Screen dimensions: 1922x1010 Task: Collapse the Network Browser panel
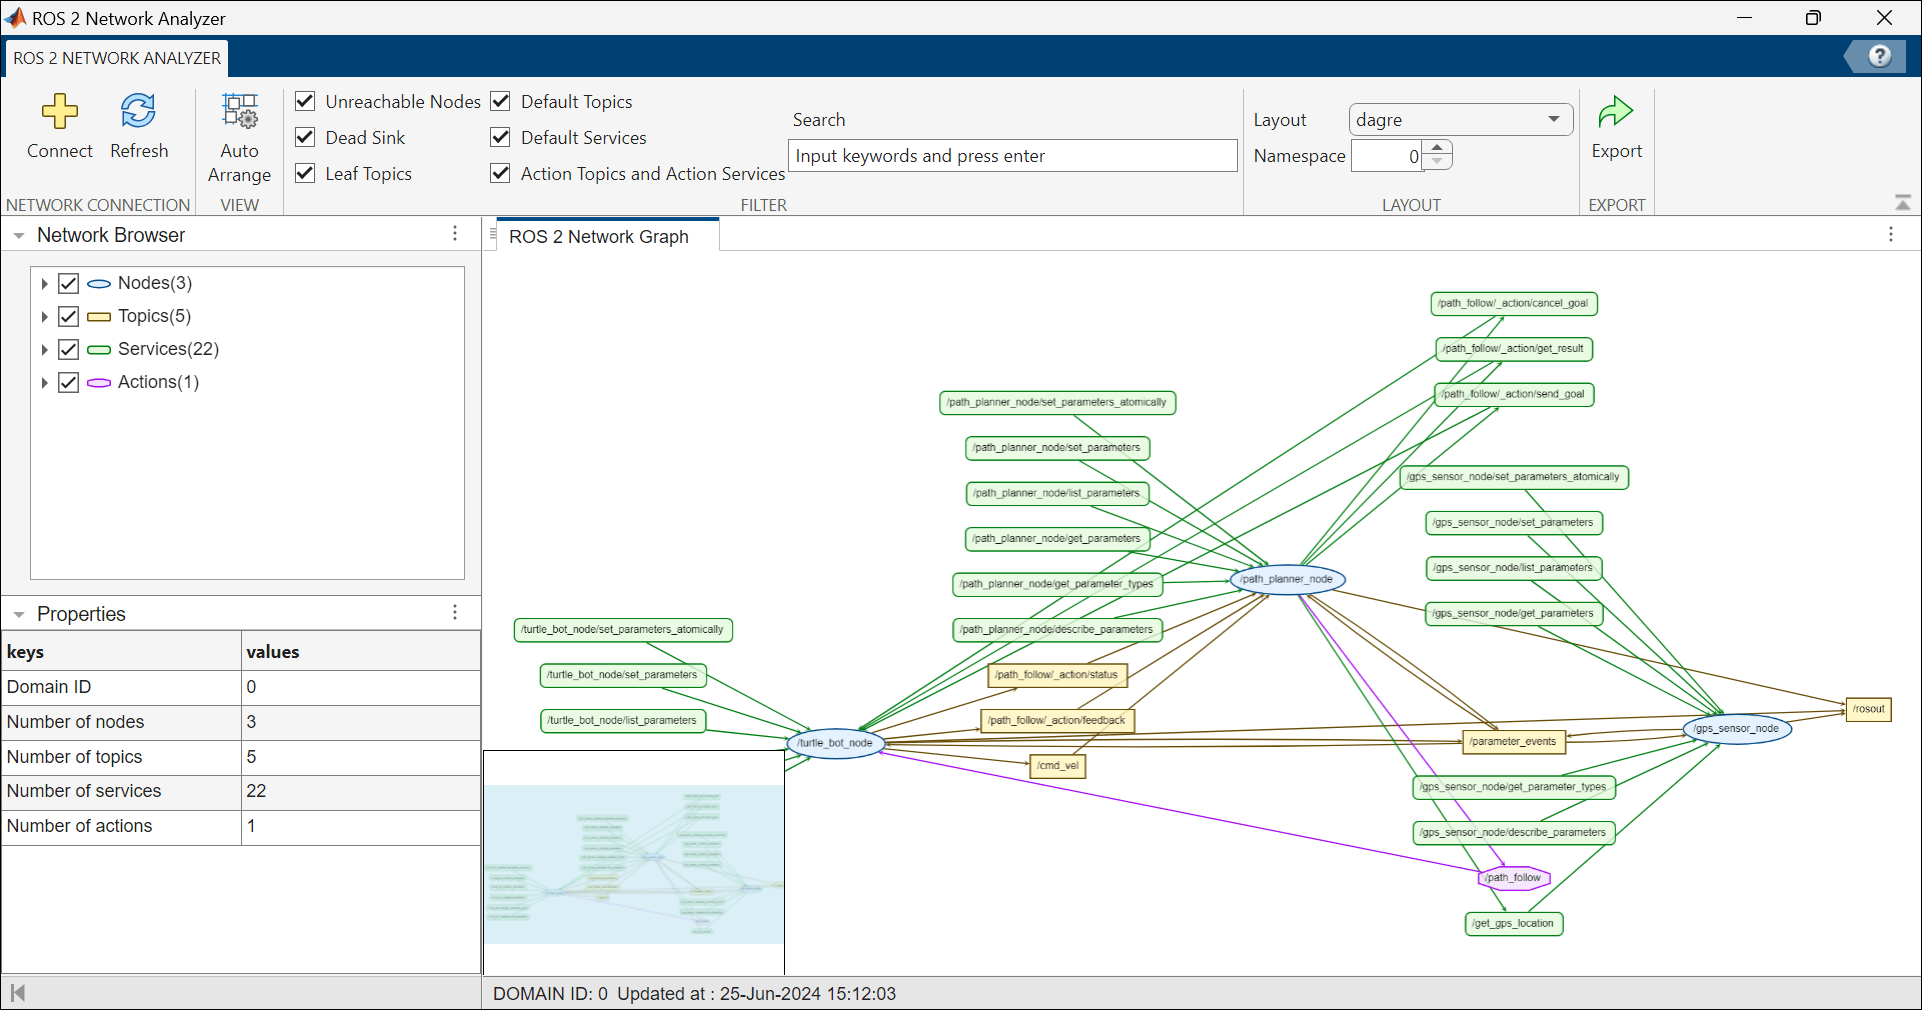point(19,236)
